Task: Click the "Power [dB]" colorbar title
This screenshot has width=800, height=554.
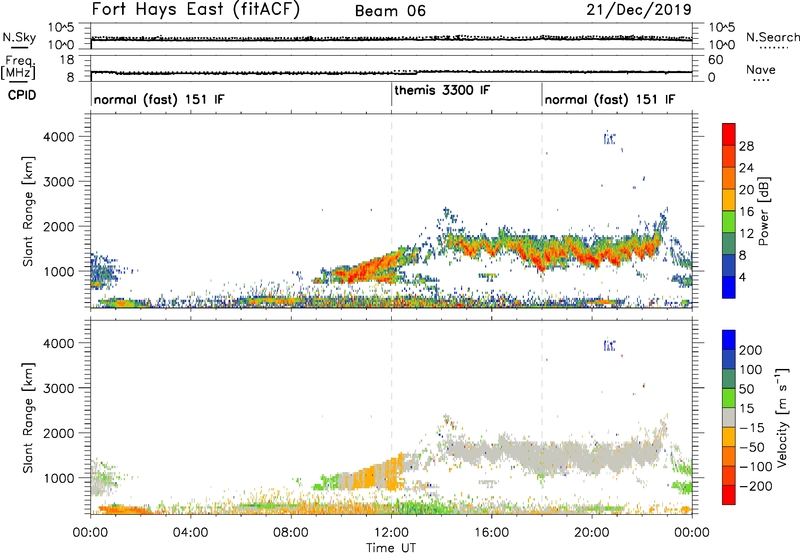Action: coord(764,211)
